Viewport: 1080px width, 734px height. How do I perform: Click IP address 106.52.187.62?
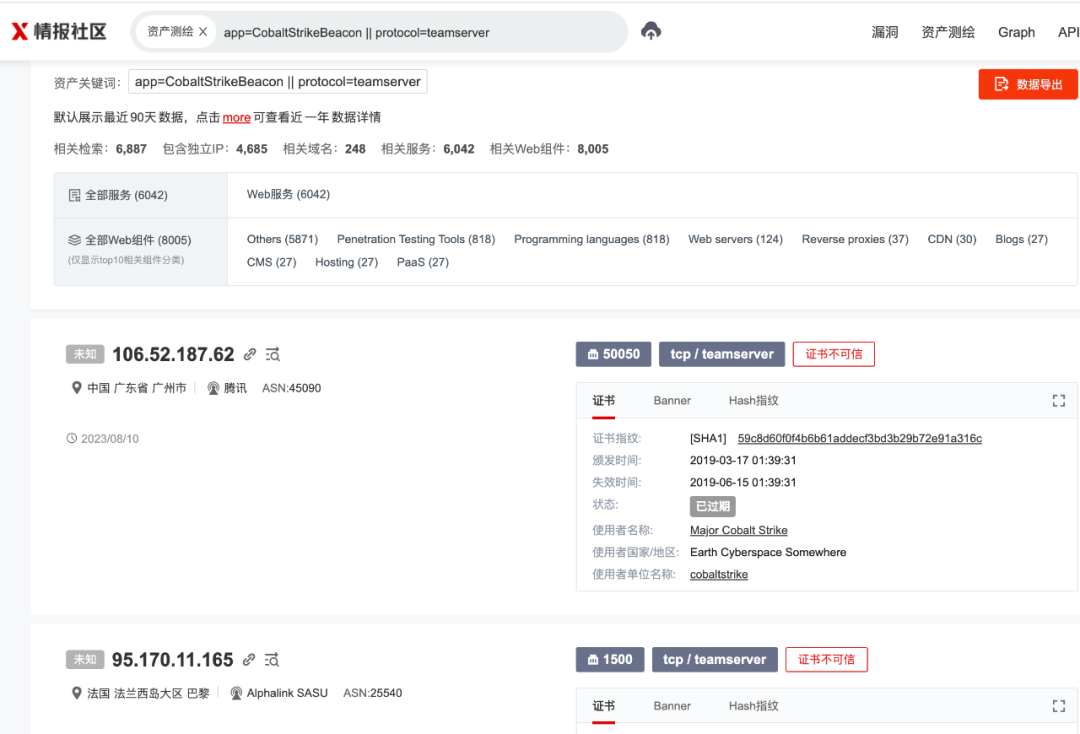click(173, 354)
